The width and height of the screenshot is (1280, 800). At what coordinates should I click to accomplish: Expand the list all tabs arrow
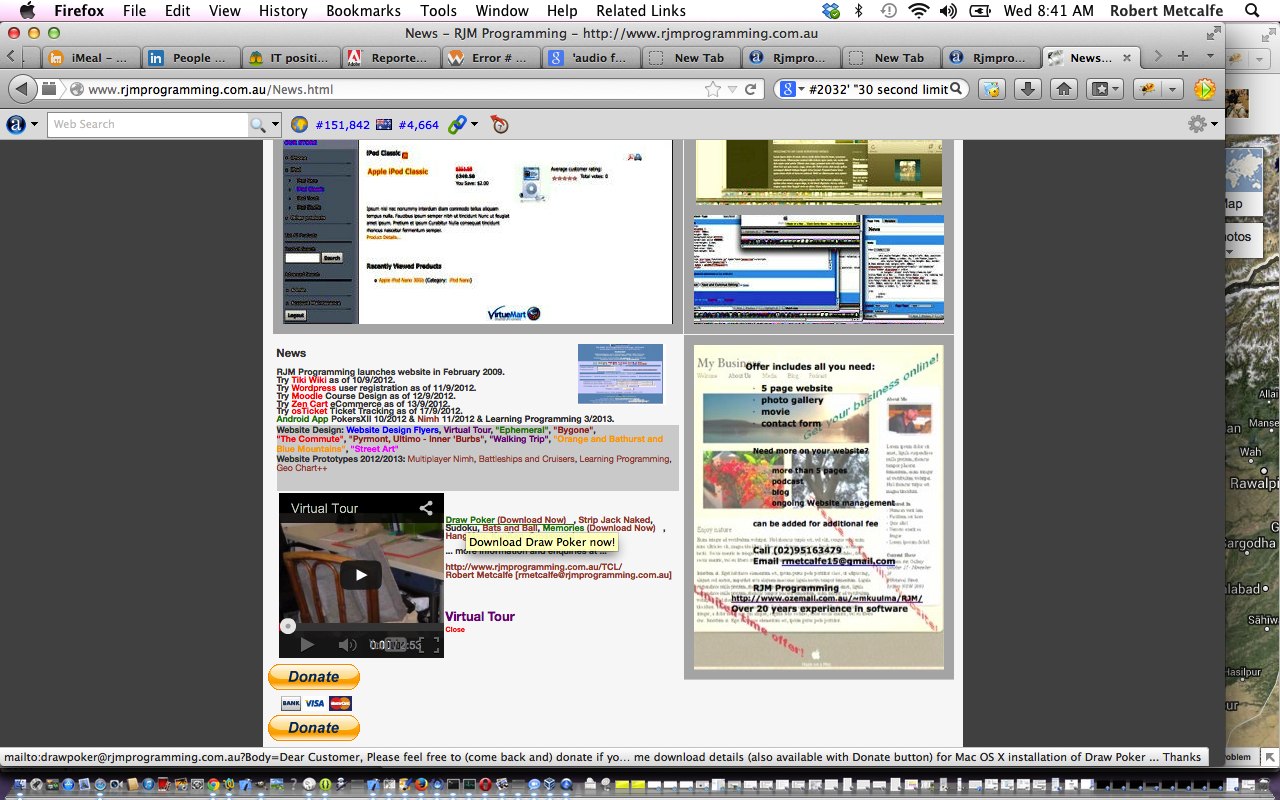pyautogui.click(x=1209, y=57)
